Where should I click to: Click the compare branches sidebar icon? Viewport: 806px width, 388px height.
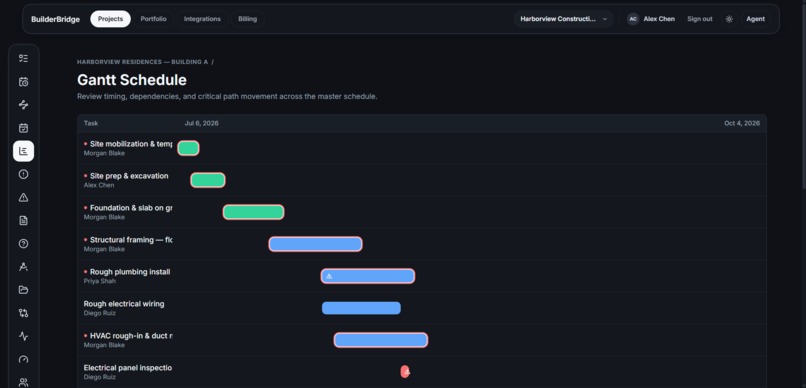pos(23,313)
